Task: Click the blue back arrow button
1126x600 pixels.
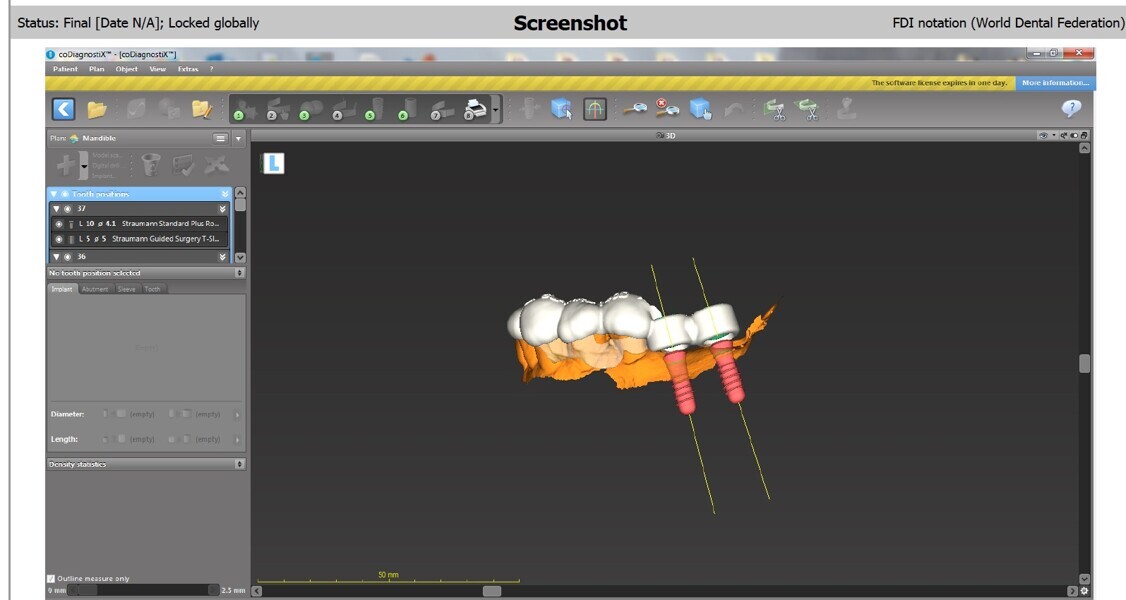Action: (x=64, y=109)
